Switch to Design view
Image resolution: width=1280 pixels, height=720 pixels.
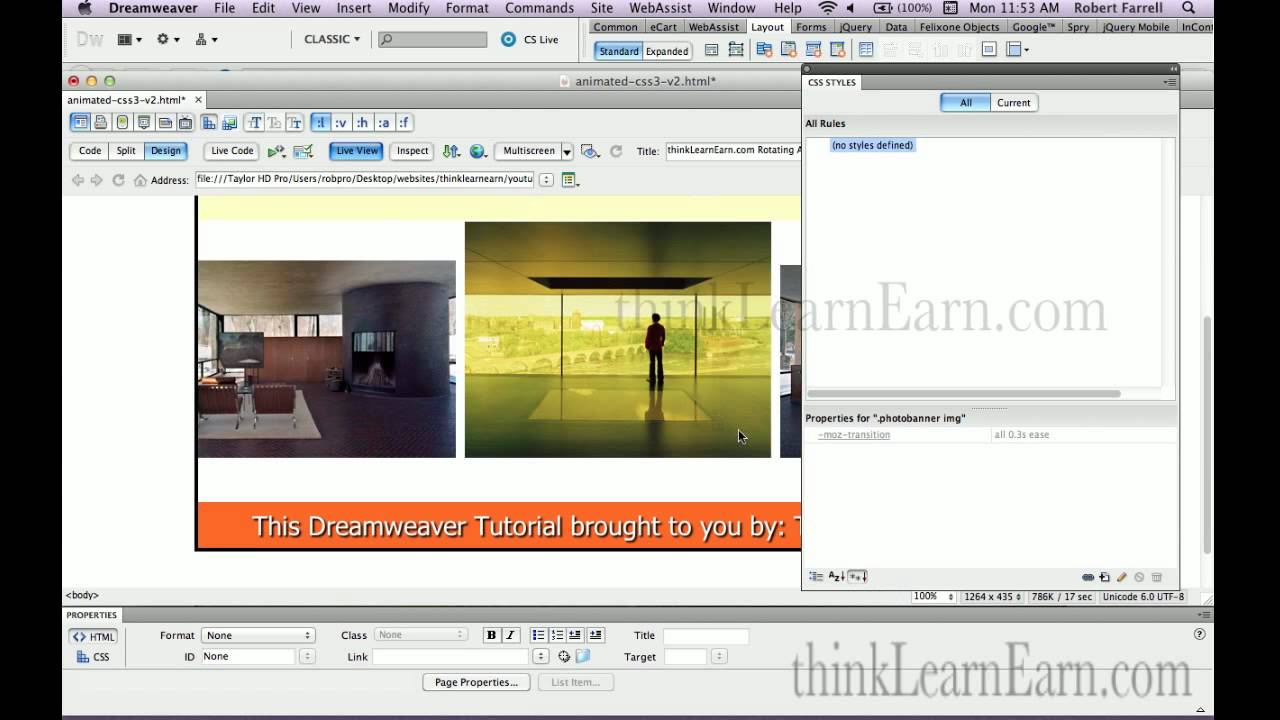coord(166,151)
